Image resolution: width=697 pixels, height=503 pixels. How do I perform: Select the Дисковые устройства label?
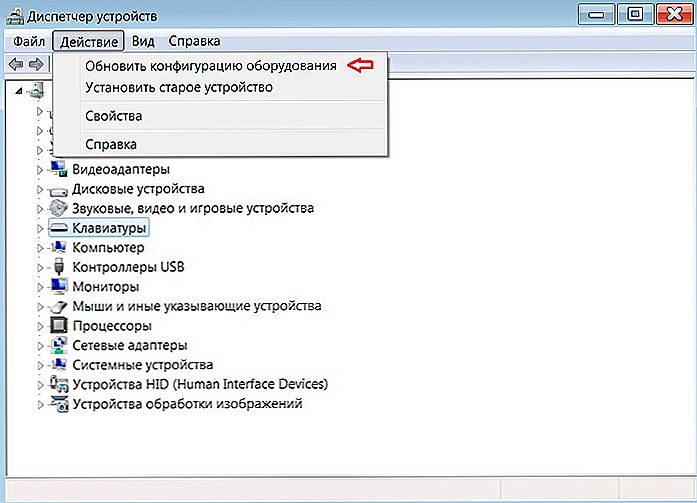click(x=138, y=189)
